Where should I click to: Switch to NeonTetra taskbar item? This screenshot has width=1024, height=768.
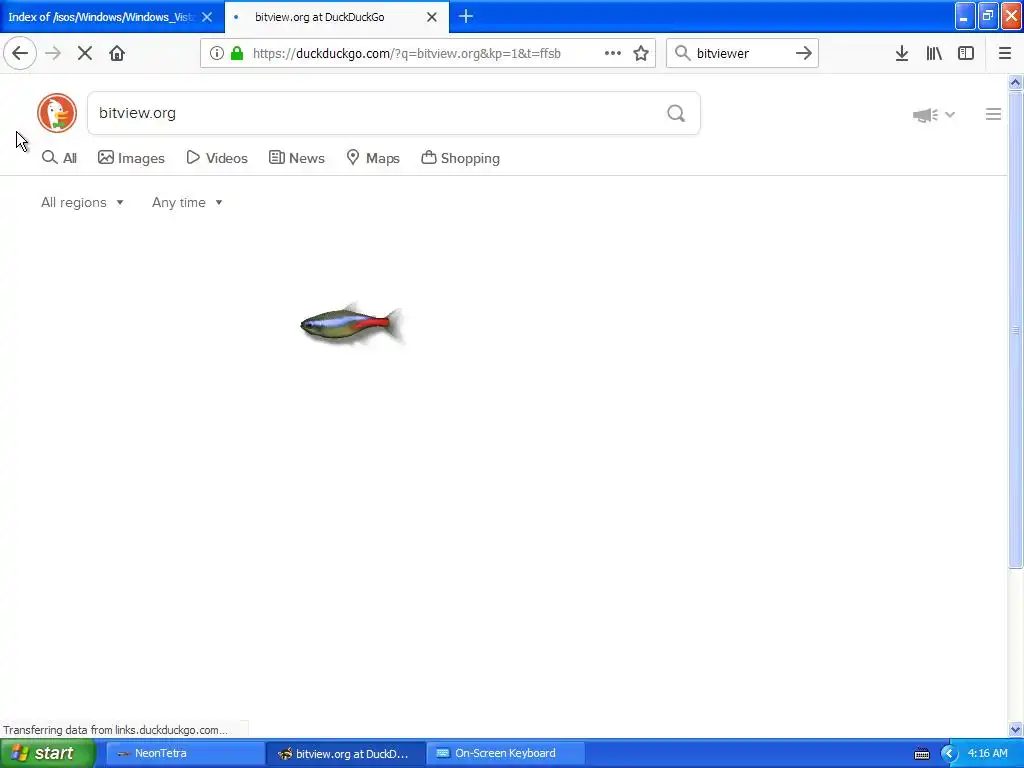[x=185, y=754]
